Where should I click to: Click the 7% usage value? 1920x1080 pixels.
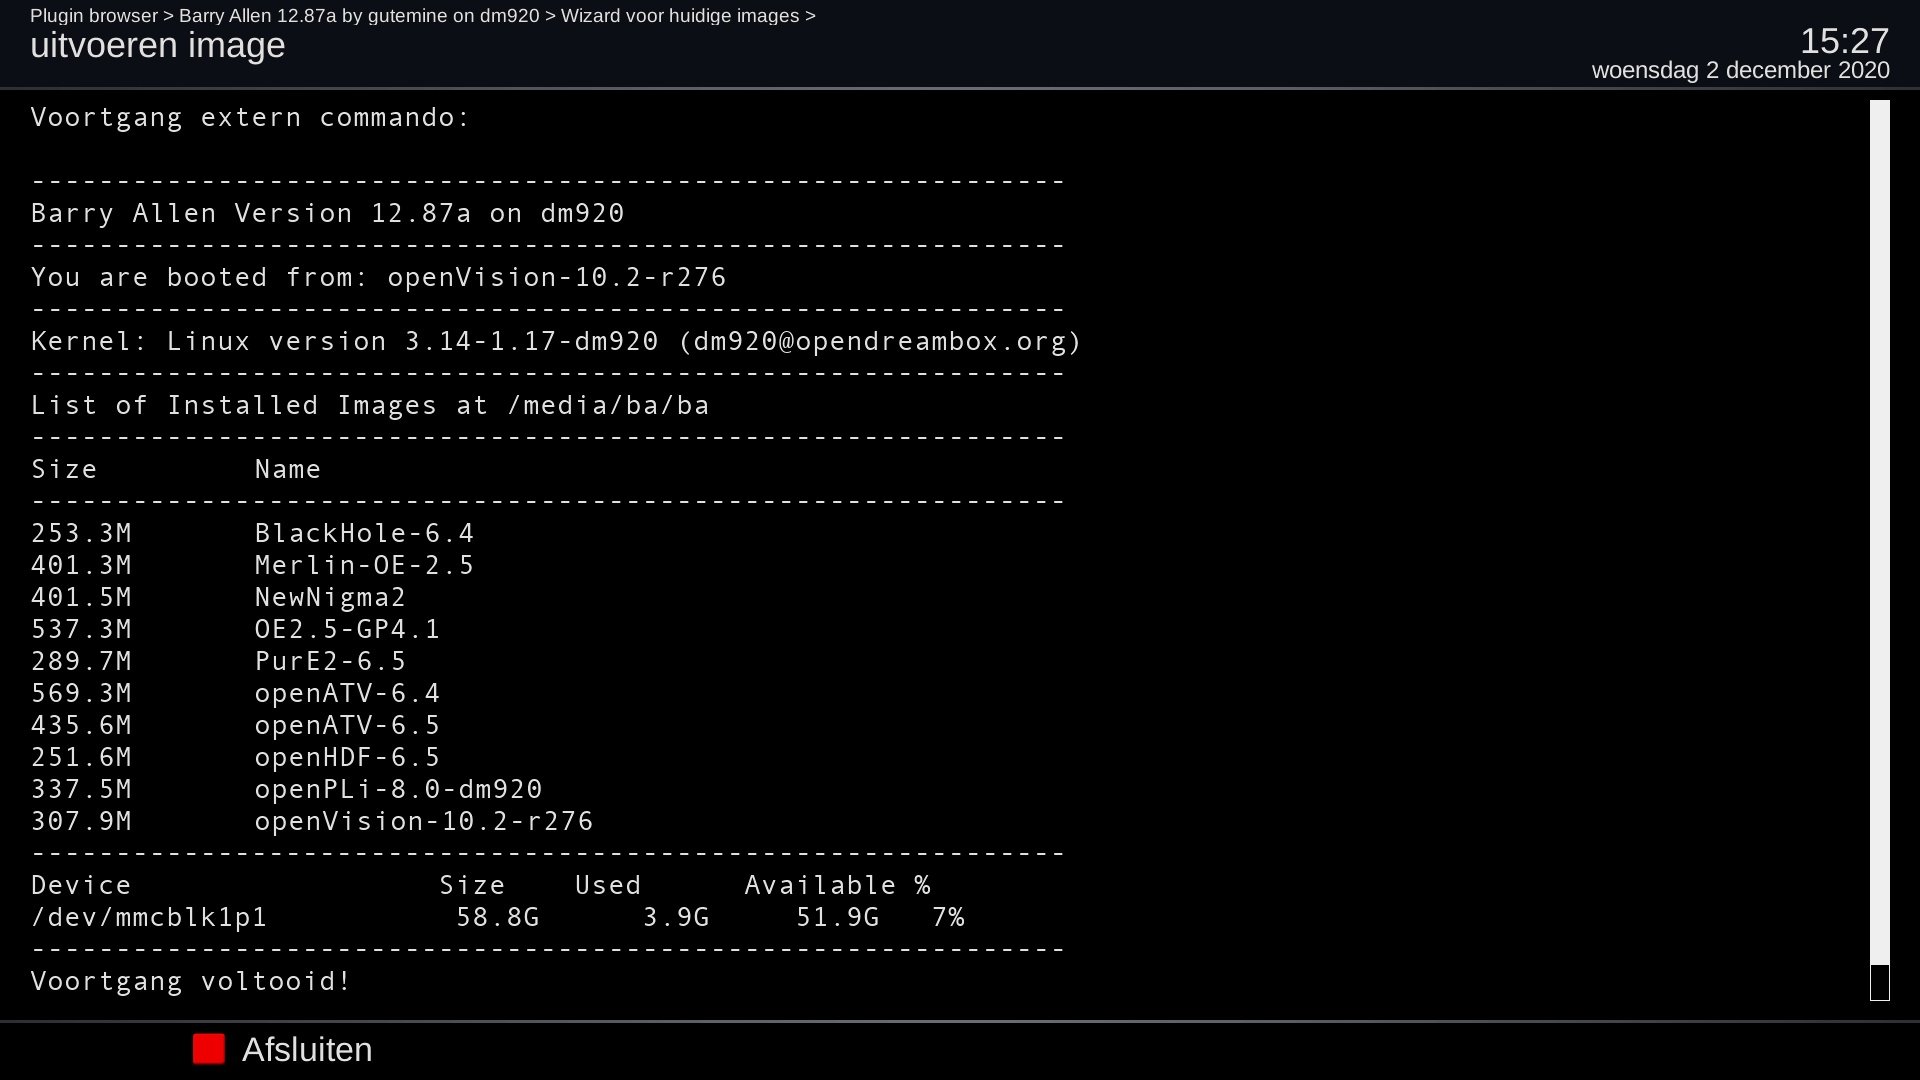tap(948, 917)
